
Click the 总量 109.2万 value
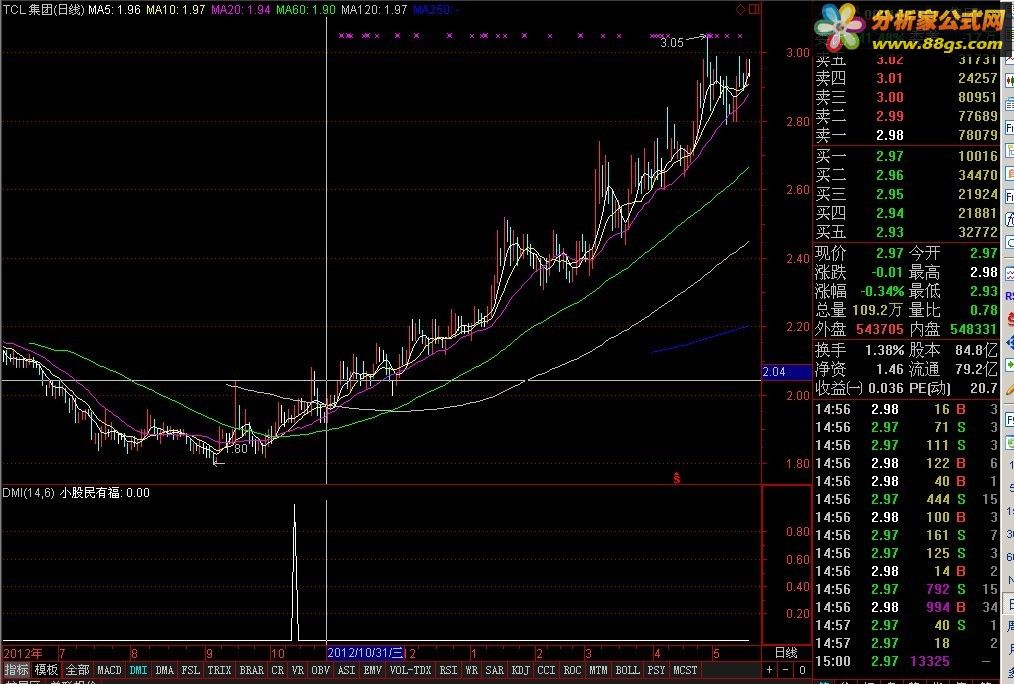coord(878,310)
